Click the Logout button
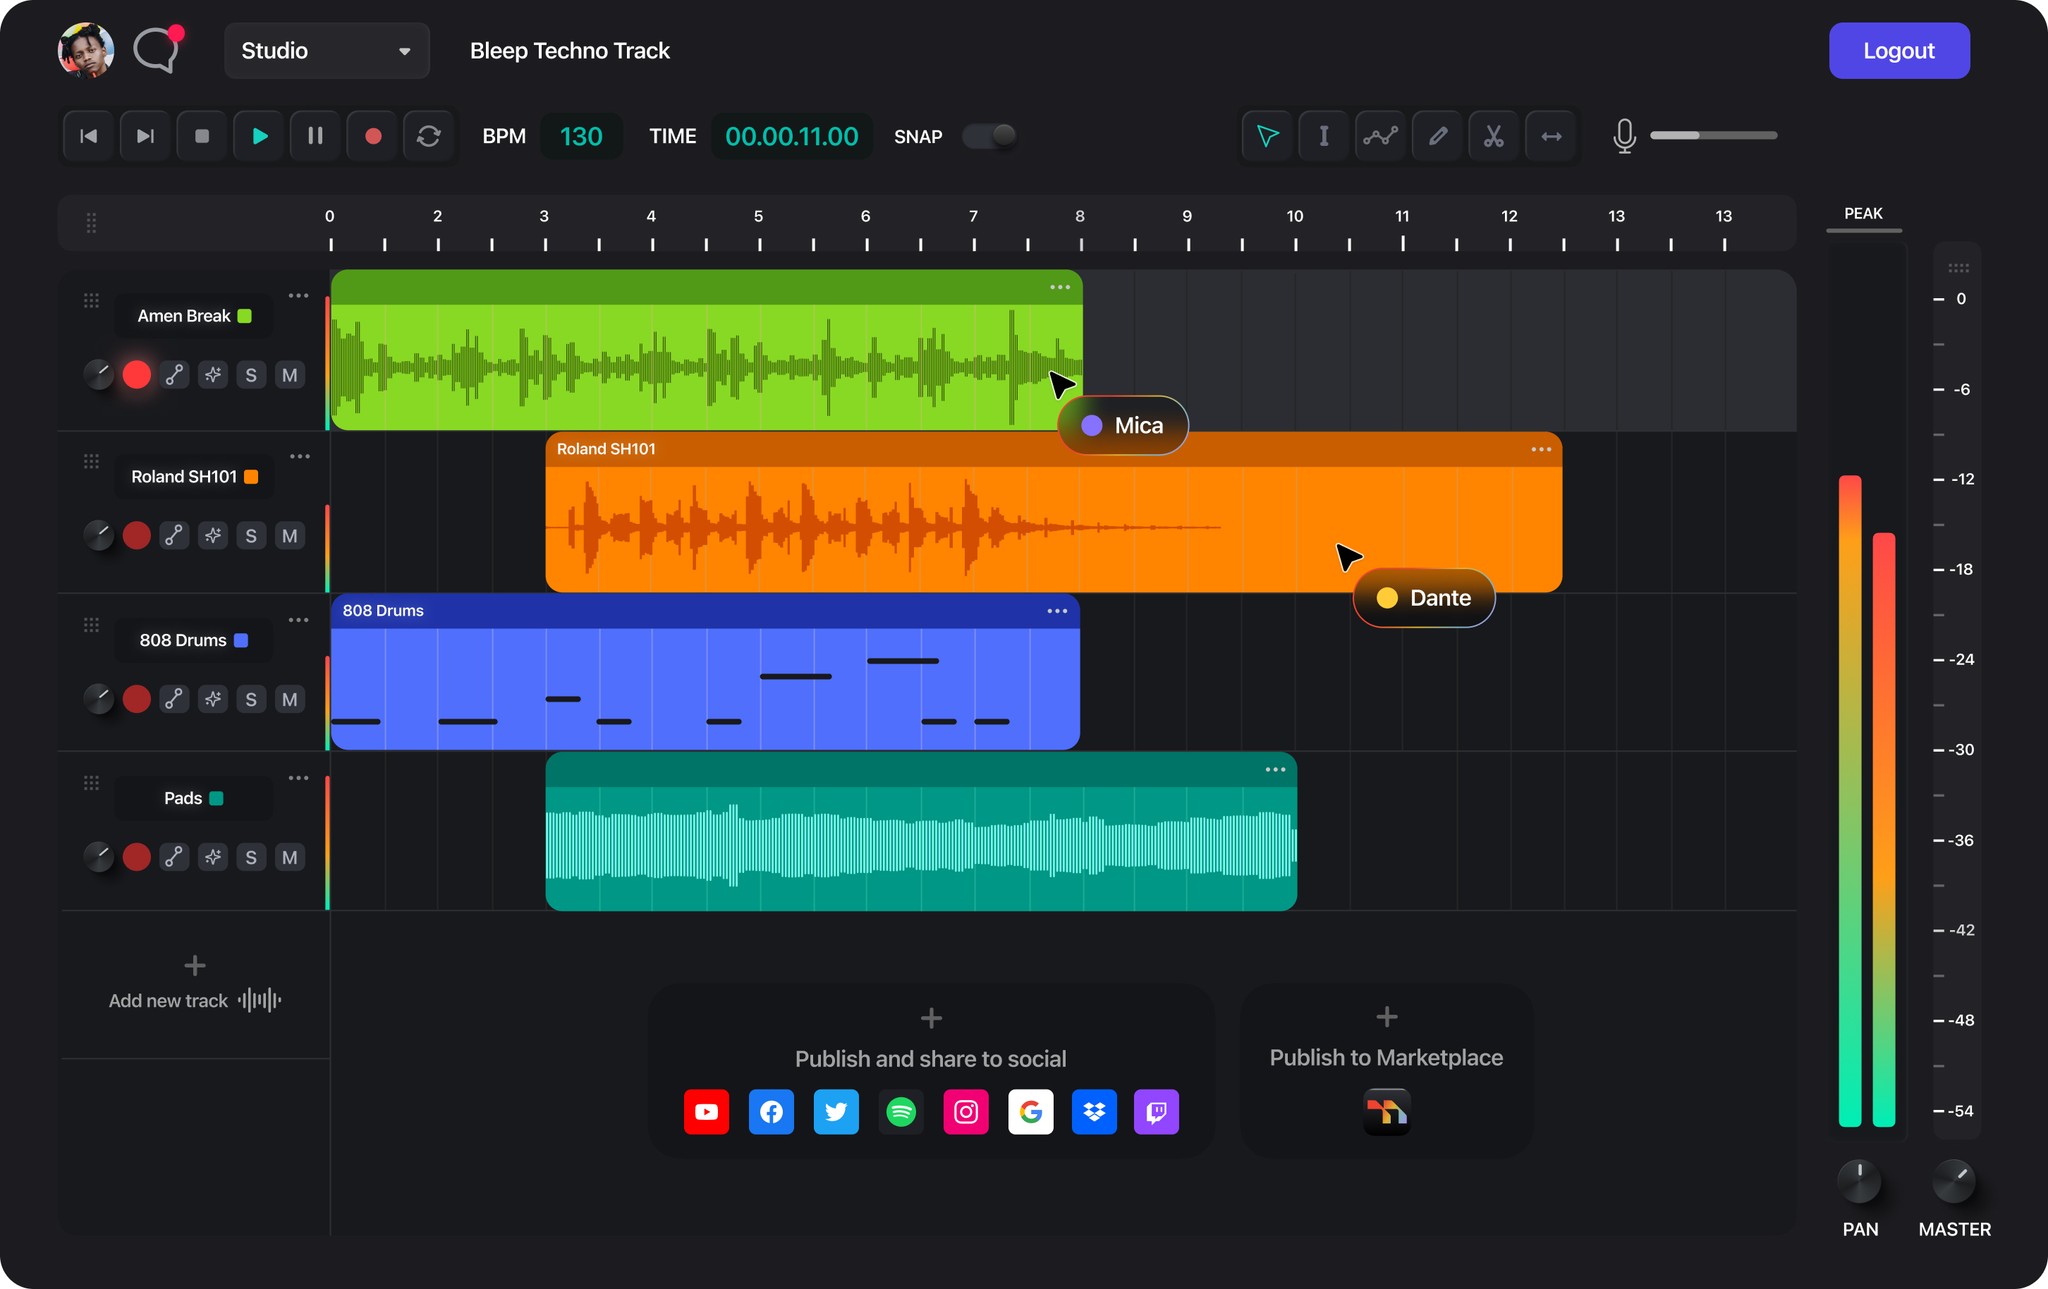Viewport: 2048px width, 1289px height. pyautogui.click(x=1898, y=51)
